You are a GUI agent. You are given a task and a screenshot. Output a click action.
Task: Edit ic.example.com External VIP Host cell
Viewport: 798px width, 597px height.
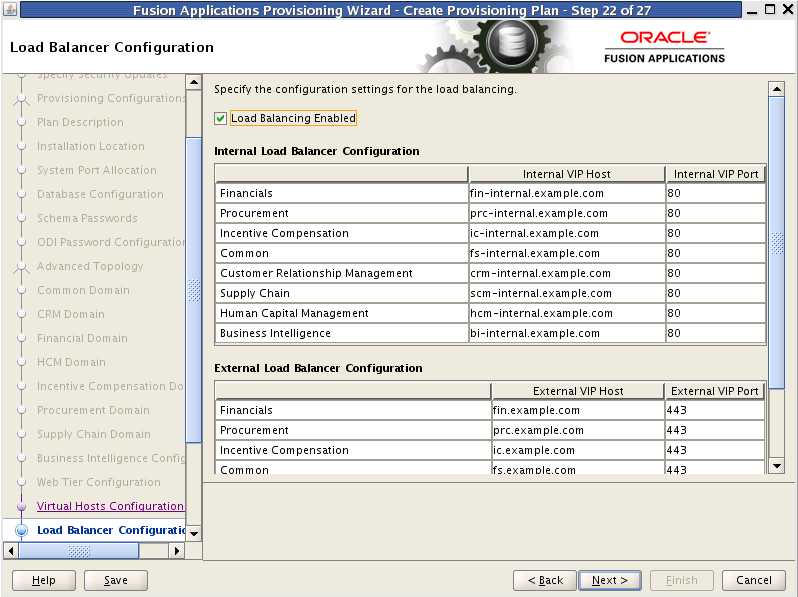[x=578, y=450]
